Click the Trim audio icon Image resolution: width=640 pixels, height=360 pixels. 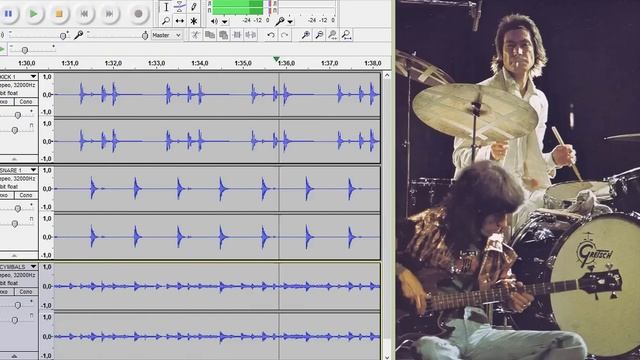point(237,35)
